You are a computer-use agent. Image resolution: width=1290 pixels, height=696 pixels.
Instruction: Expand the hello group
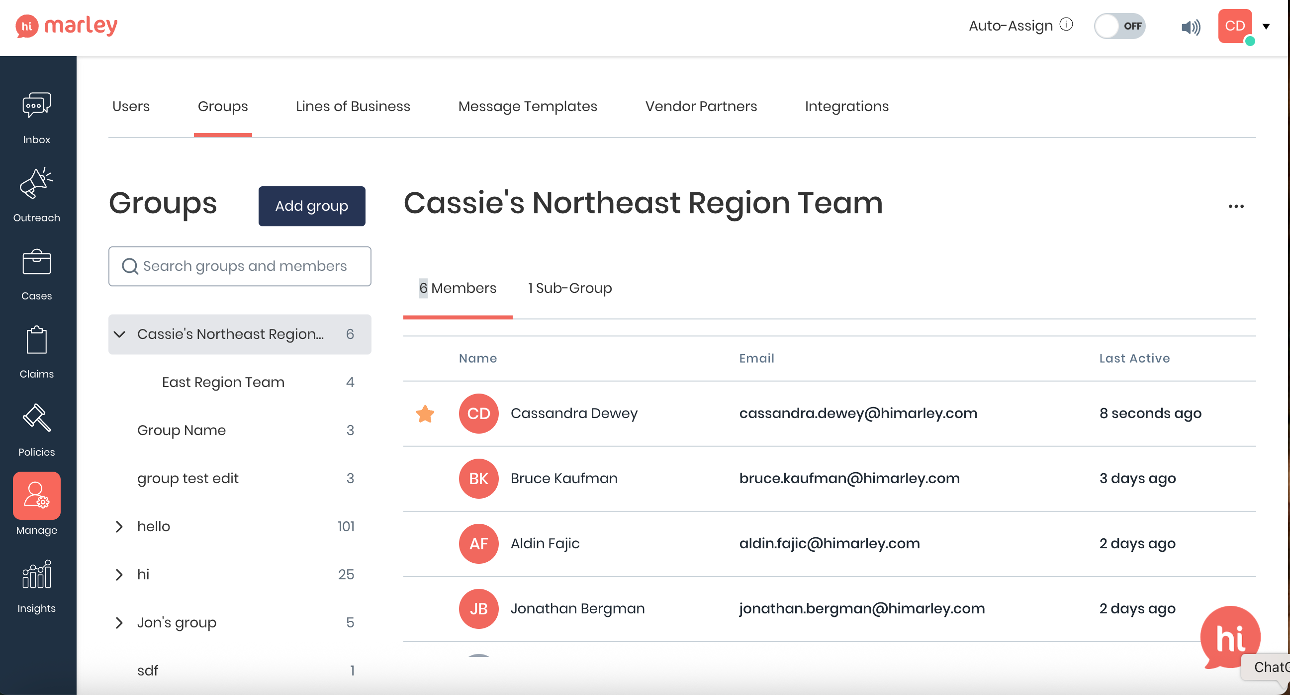tap(120, 527)
